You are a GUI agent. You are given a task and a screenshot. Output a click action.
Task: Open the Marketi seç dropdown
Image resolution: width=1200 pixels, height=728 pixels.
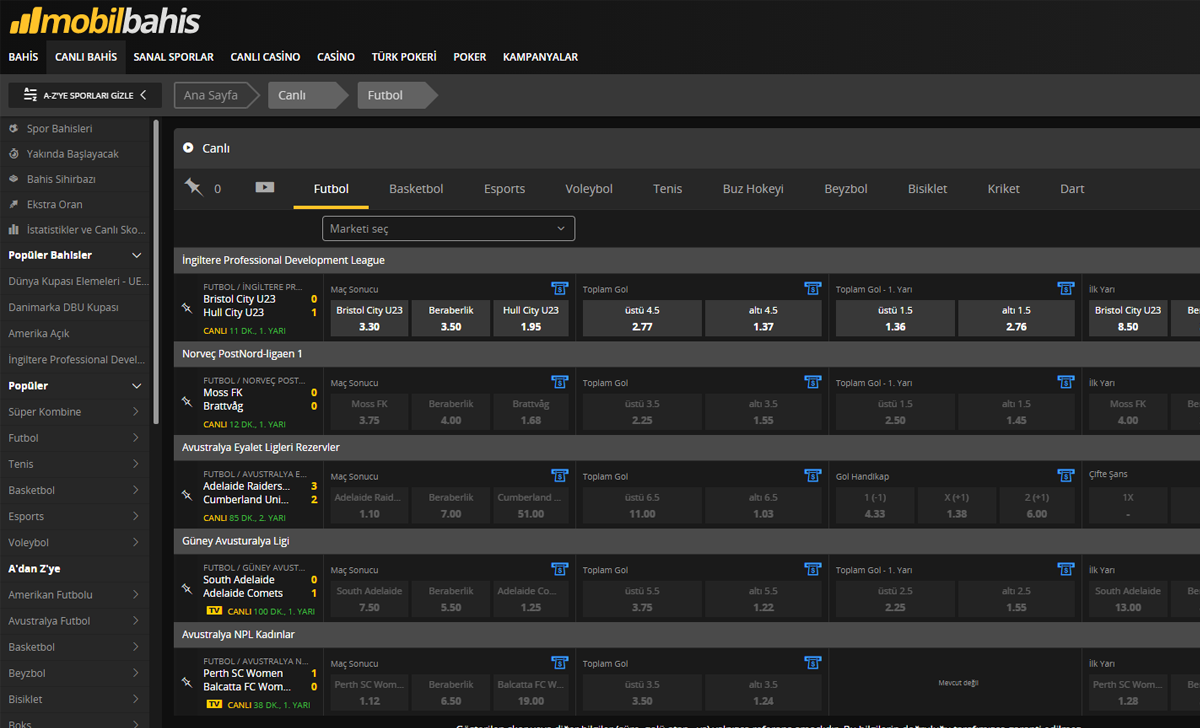[448, 228]
